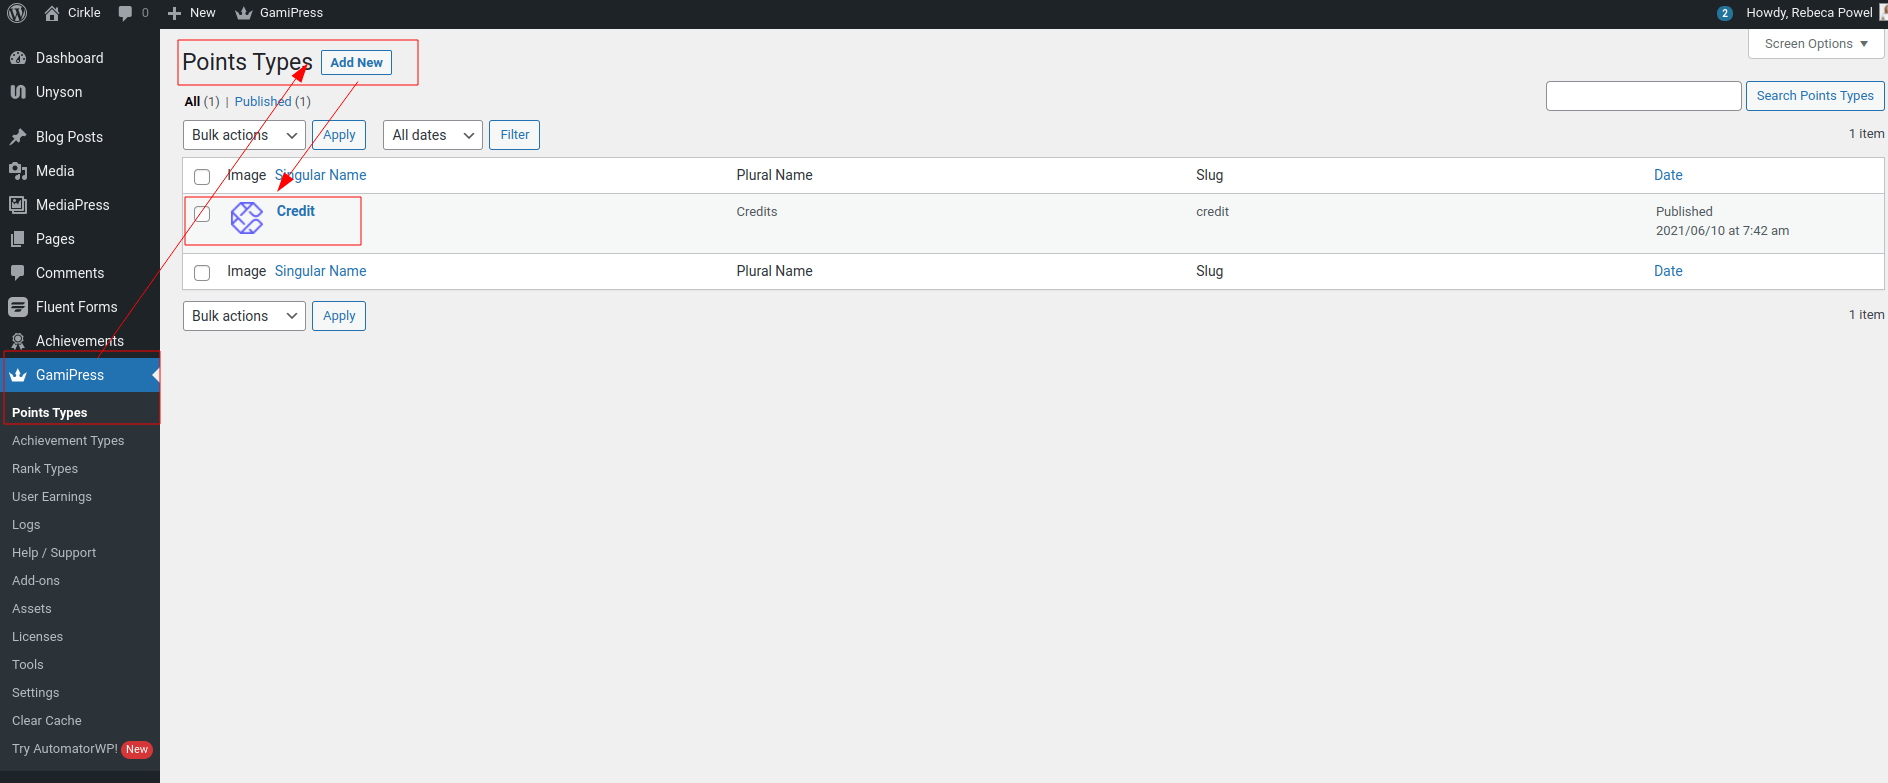Image resolution: width=1888 pixels, height=783 pixels.
Task: Click the MediaPress sidebar icon
Action: [18, 205]
